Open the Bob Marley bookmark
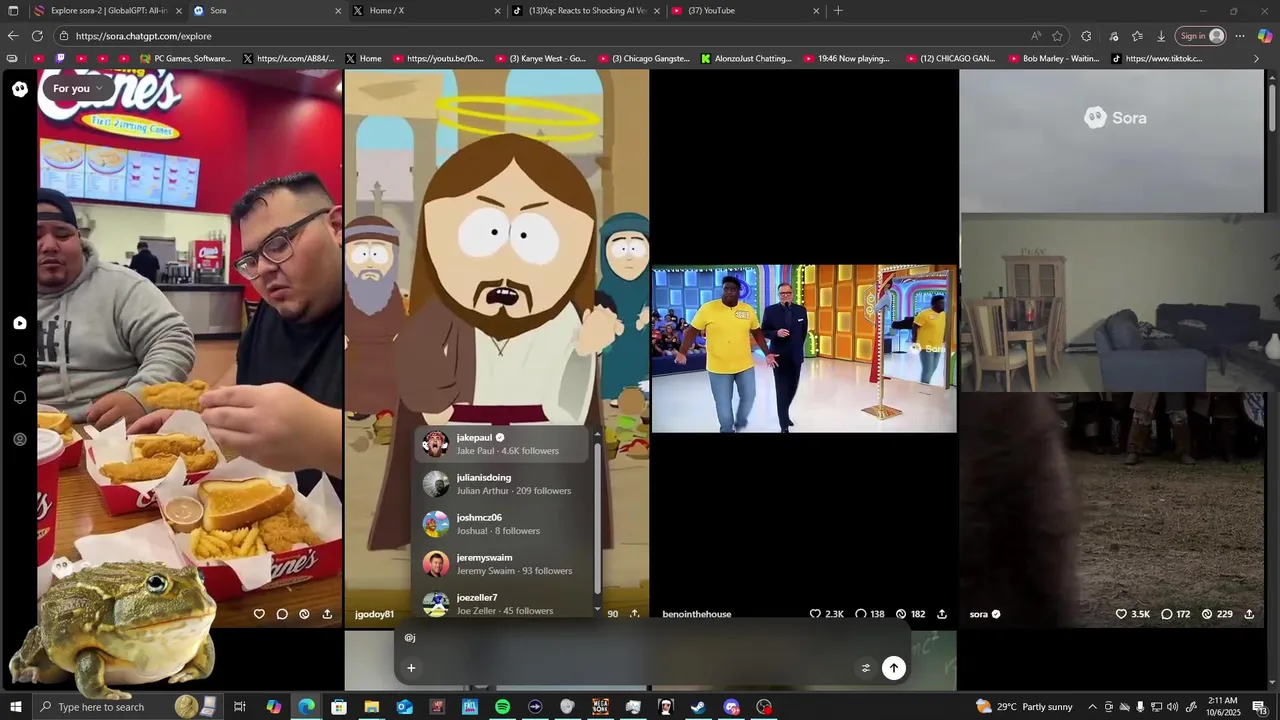 (1054, 59)
